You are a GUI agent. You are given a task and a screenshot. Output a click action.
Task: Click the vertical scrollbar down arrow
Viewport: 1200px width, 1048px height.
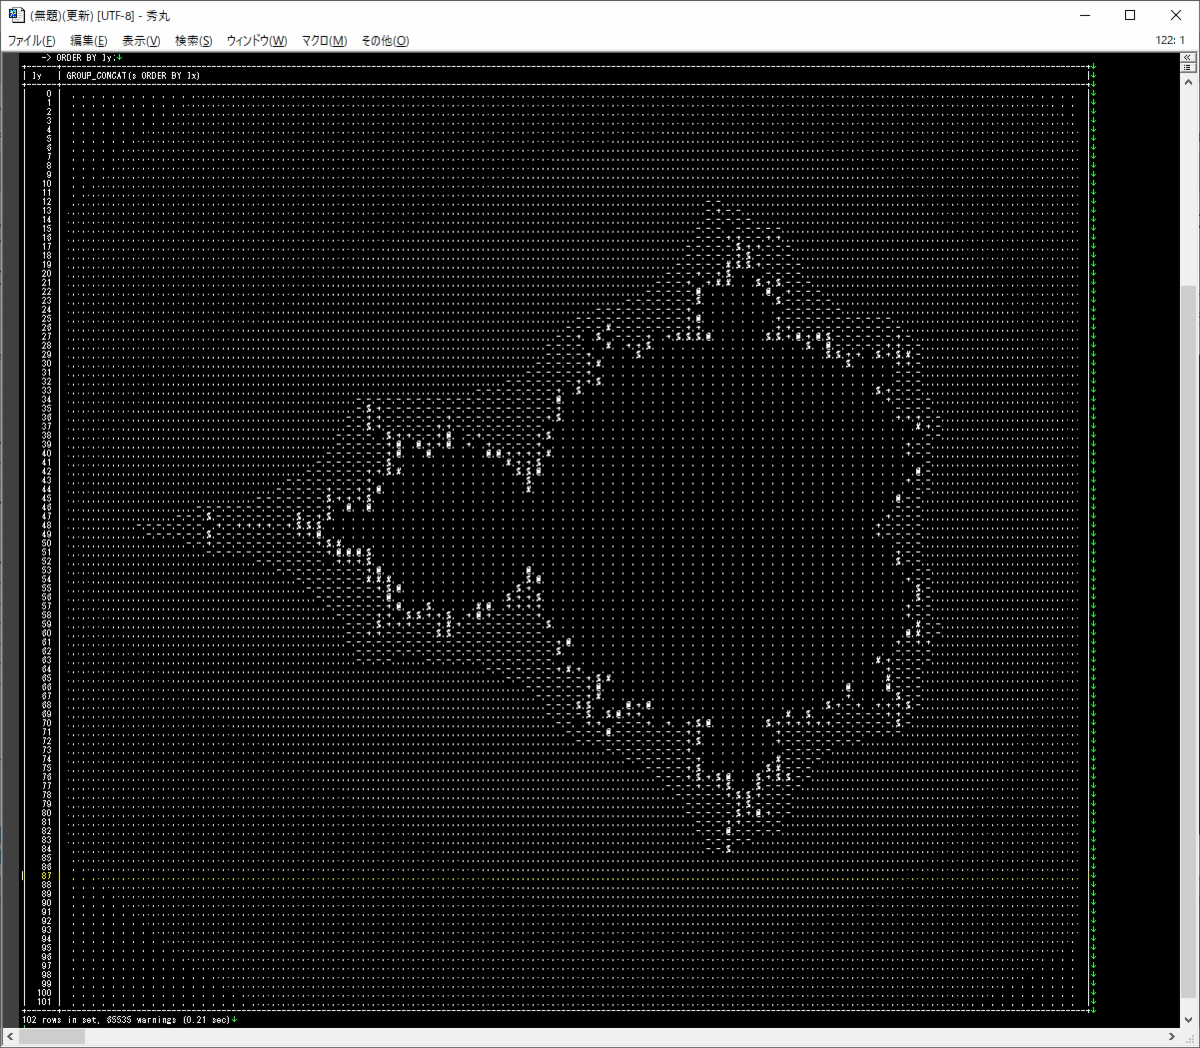[1188, 1020]
